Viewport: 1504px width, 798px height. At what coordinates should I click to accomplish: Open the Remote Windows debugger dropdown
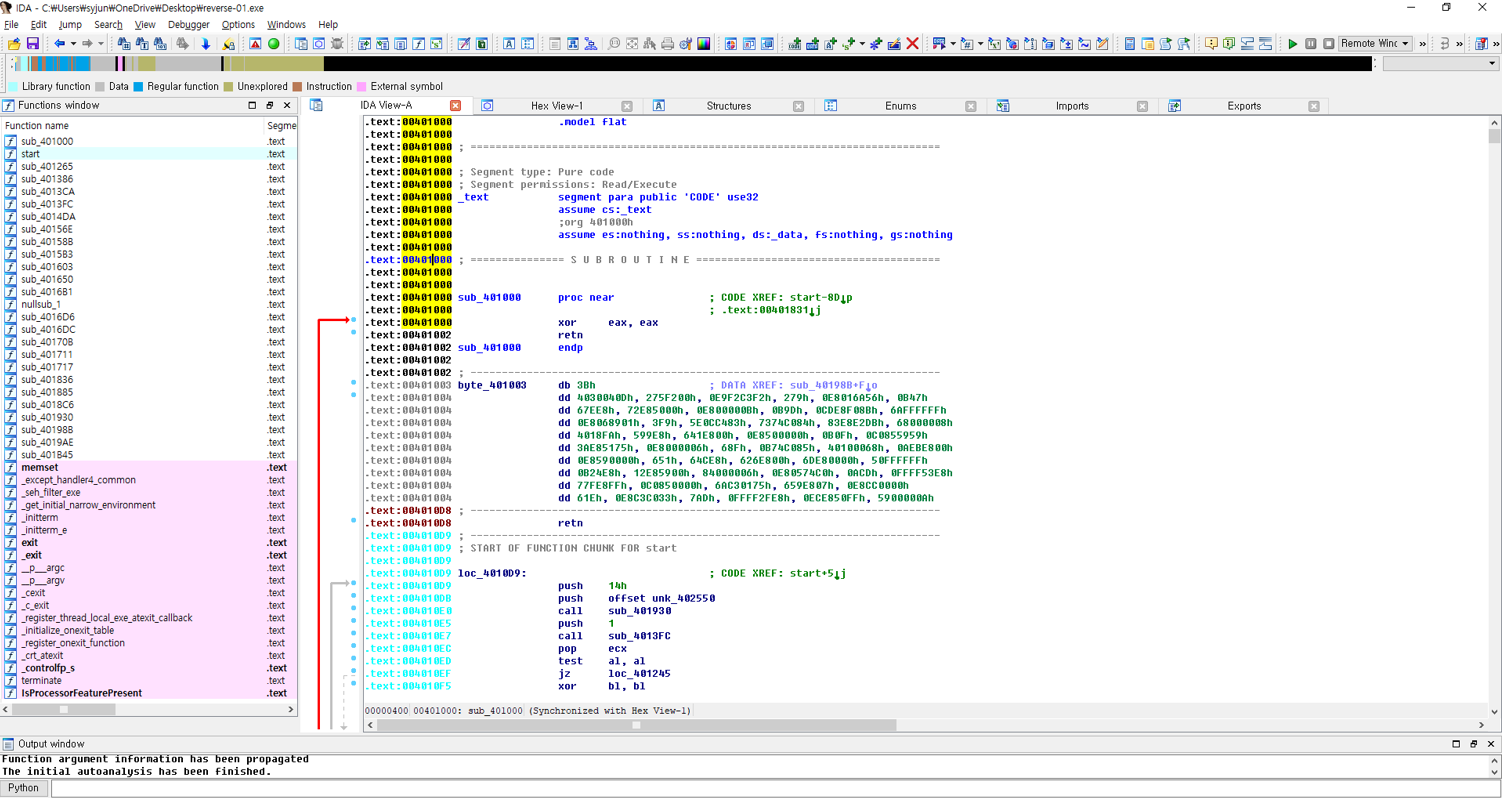point(1405,44)
